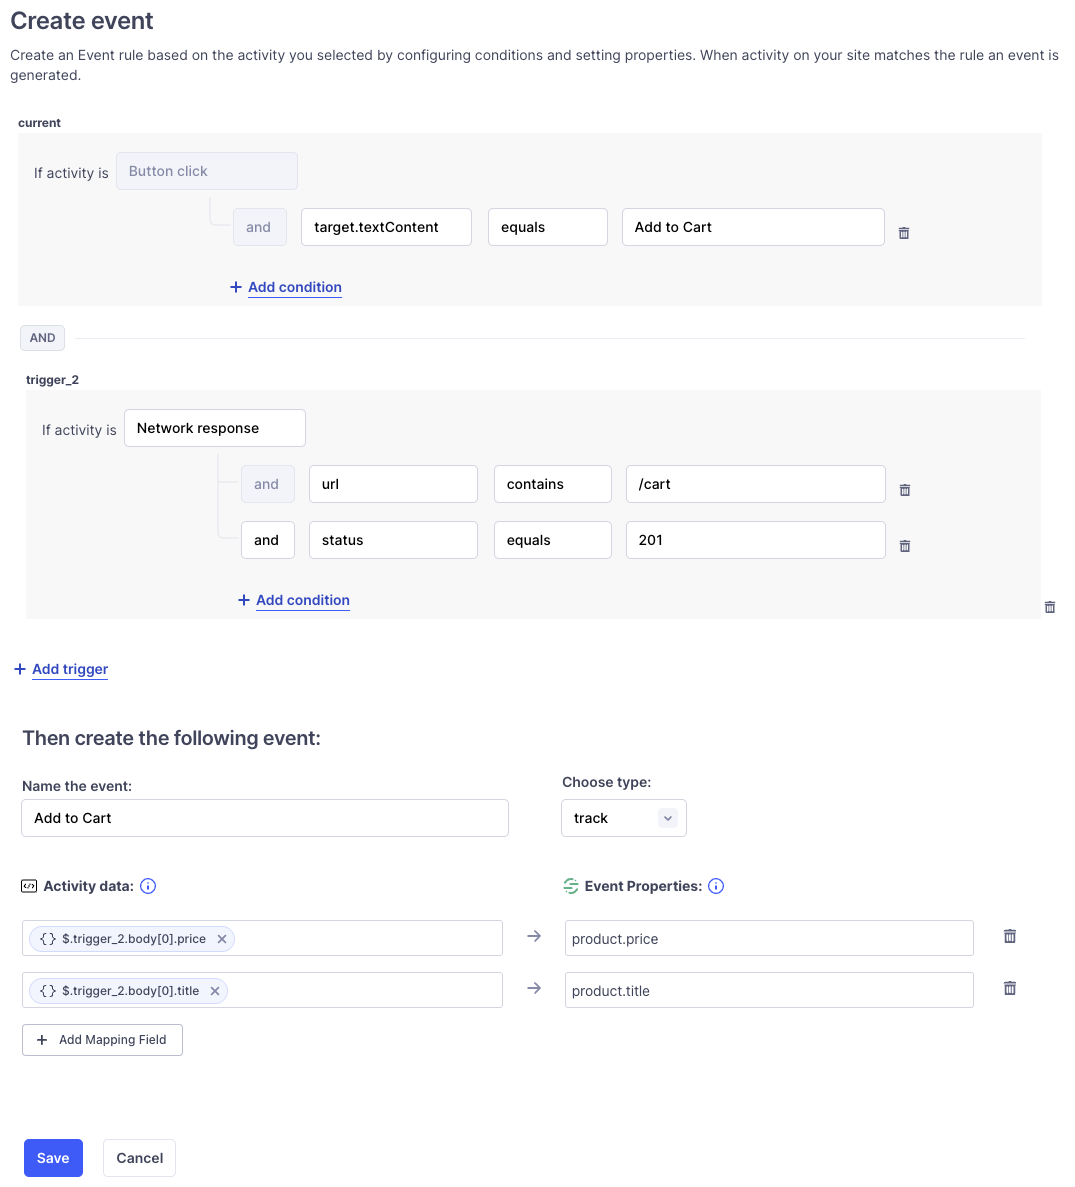Delete the target.textContent condition row
1075x1187 pixels.
pos(903,232)
